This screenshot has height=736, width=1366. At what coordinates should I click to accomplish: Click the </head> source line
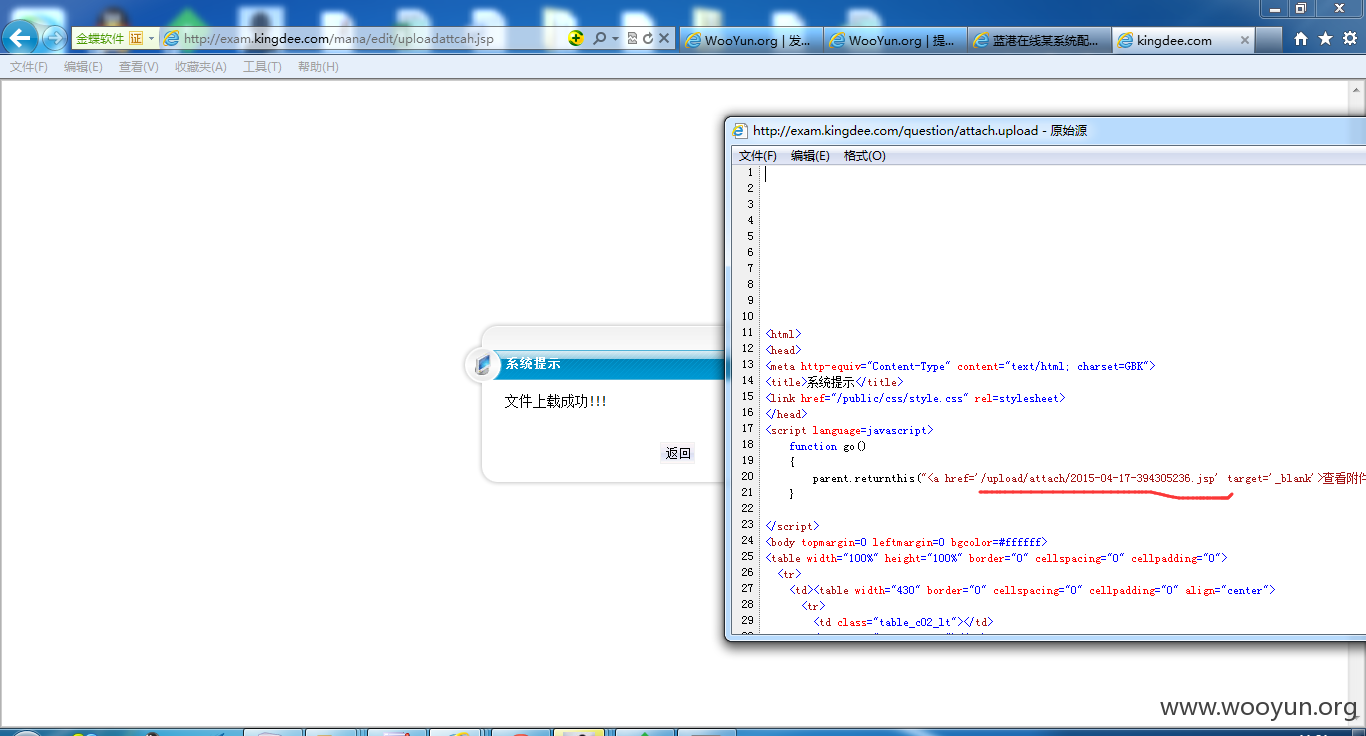tap(786, 414)
